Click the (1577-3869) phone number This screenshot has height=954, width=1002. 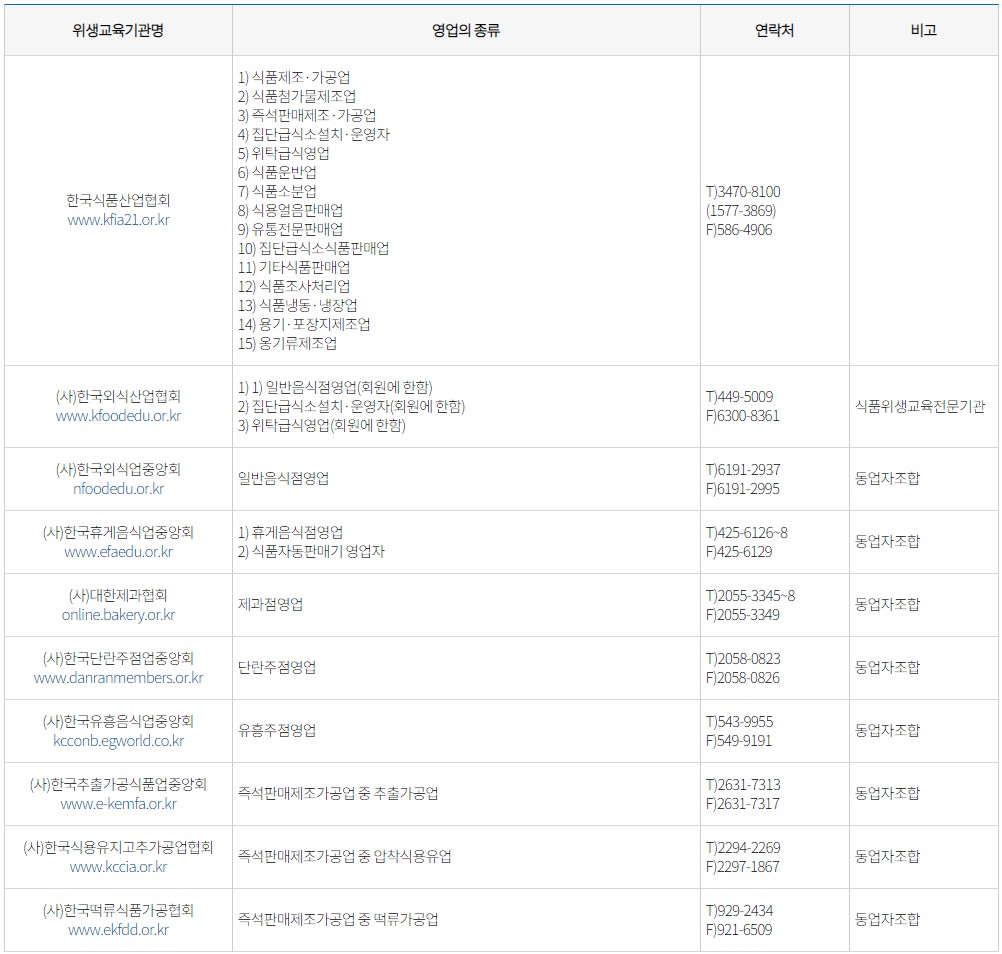741,212
